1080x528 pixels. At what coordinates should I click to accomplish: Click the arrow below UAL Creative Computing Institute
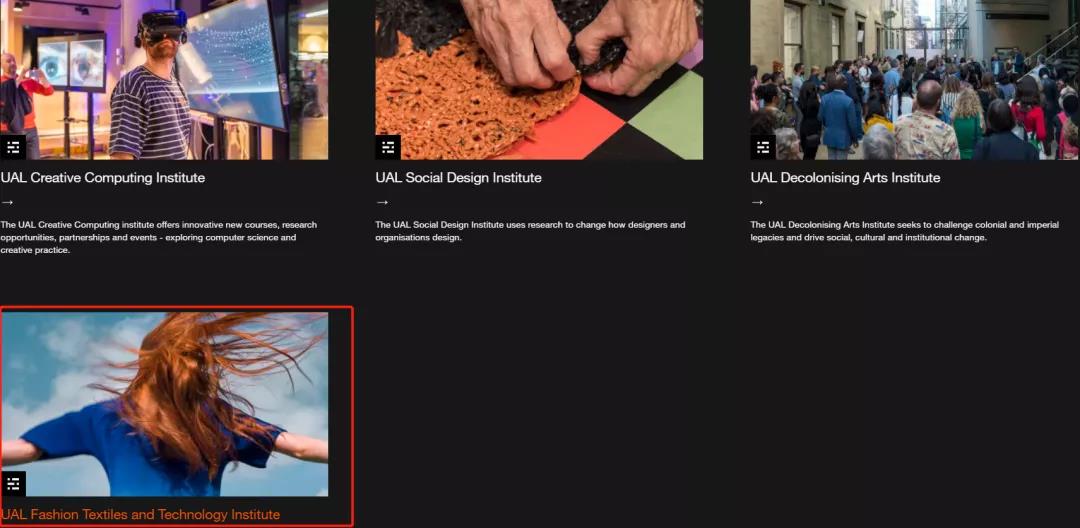tap(8, 202)
